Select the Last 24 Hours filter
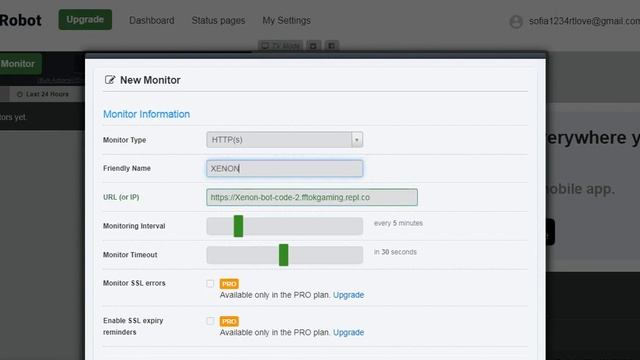This screenshot has height=360, width=640. click(43, 94)
